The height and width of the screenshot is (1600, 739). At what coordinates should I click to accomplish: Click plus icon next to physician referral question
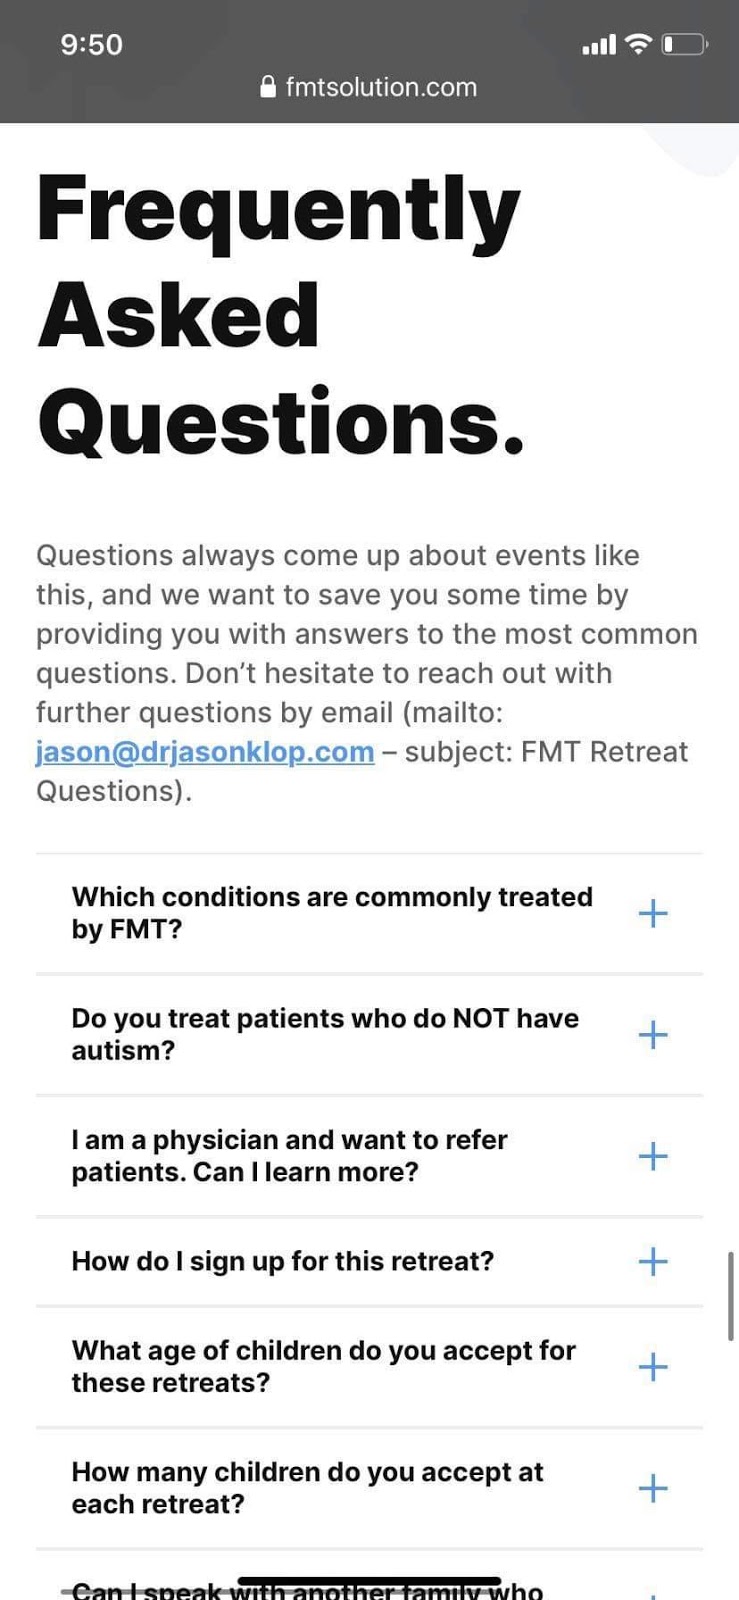[652, 1156]
